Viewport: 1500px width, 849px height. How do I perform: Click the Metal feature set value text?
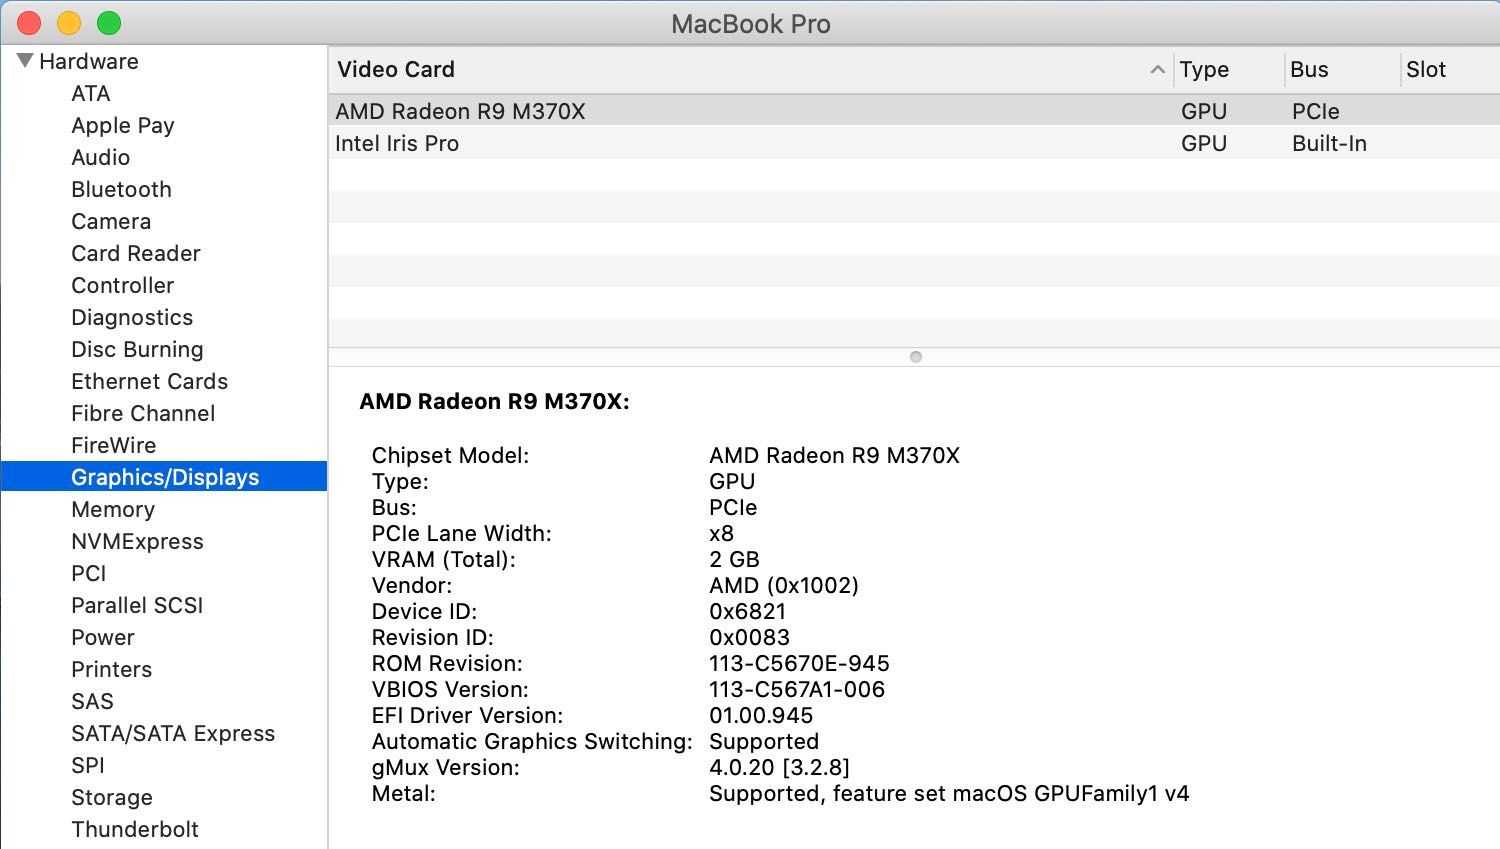point(949,793)
